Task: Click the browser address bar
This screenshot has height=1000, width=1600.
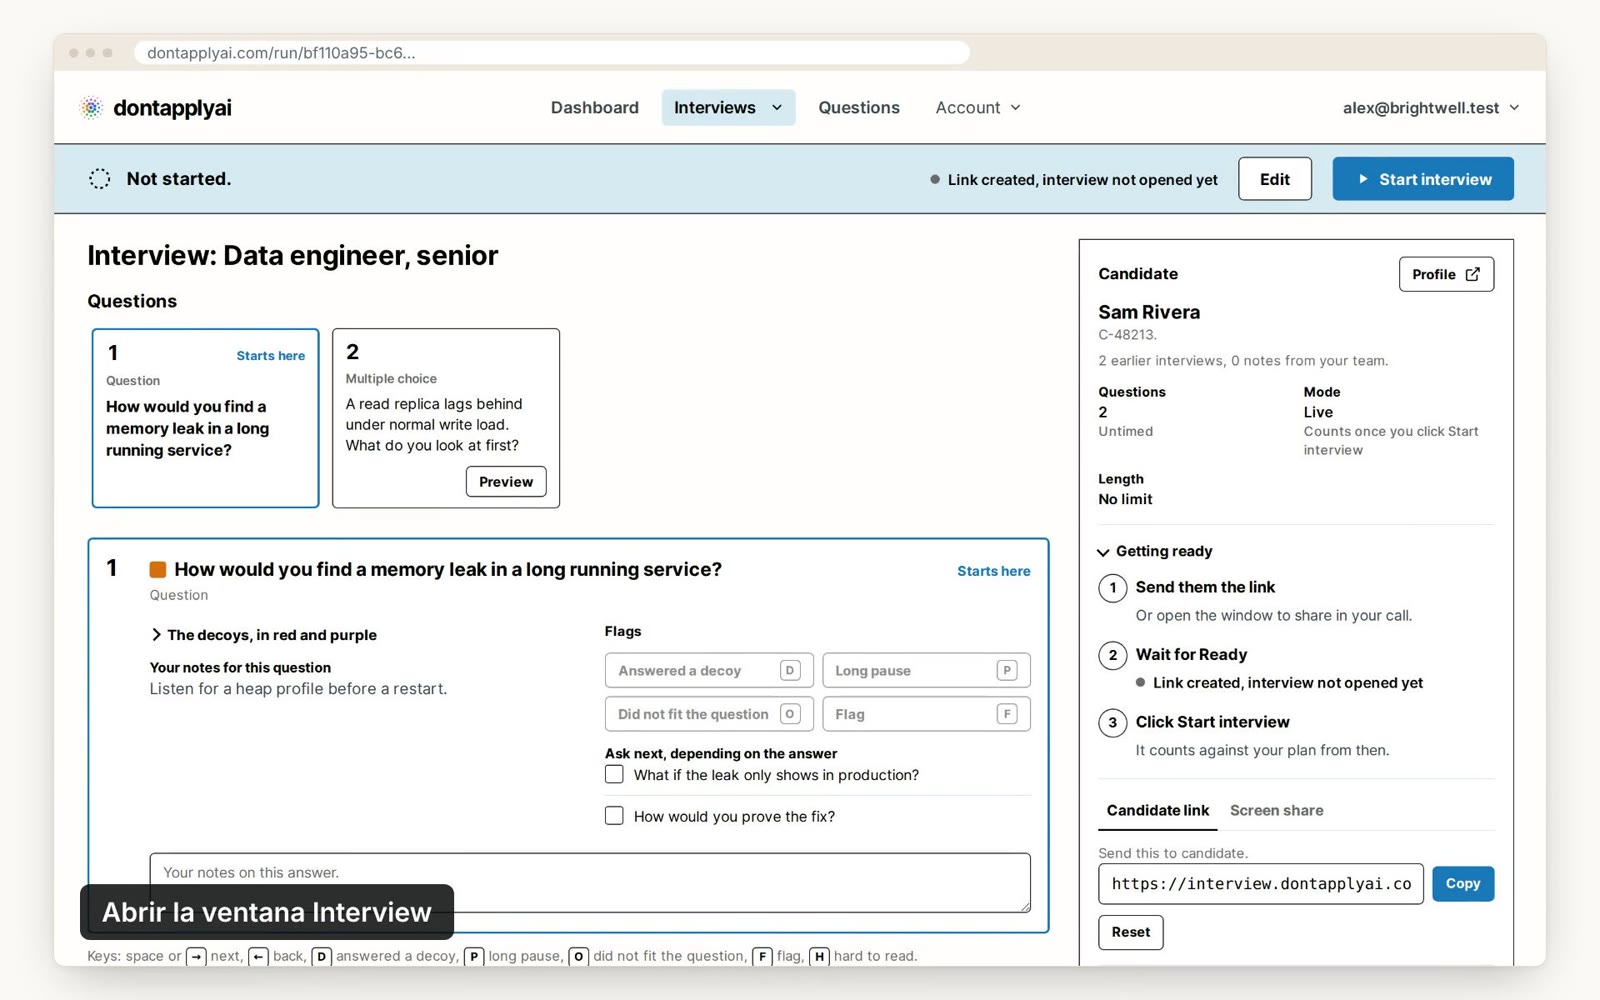Action: pos(552,53)
